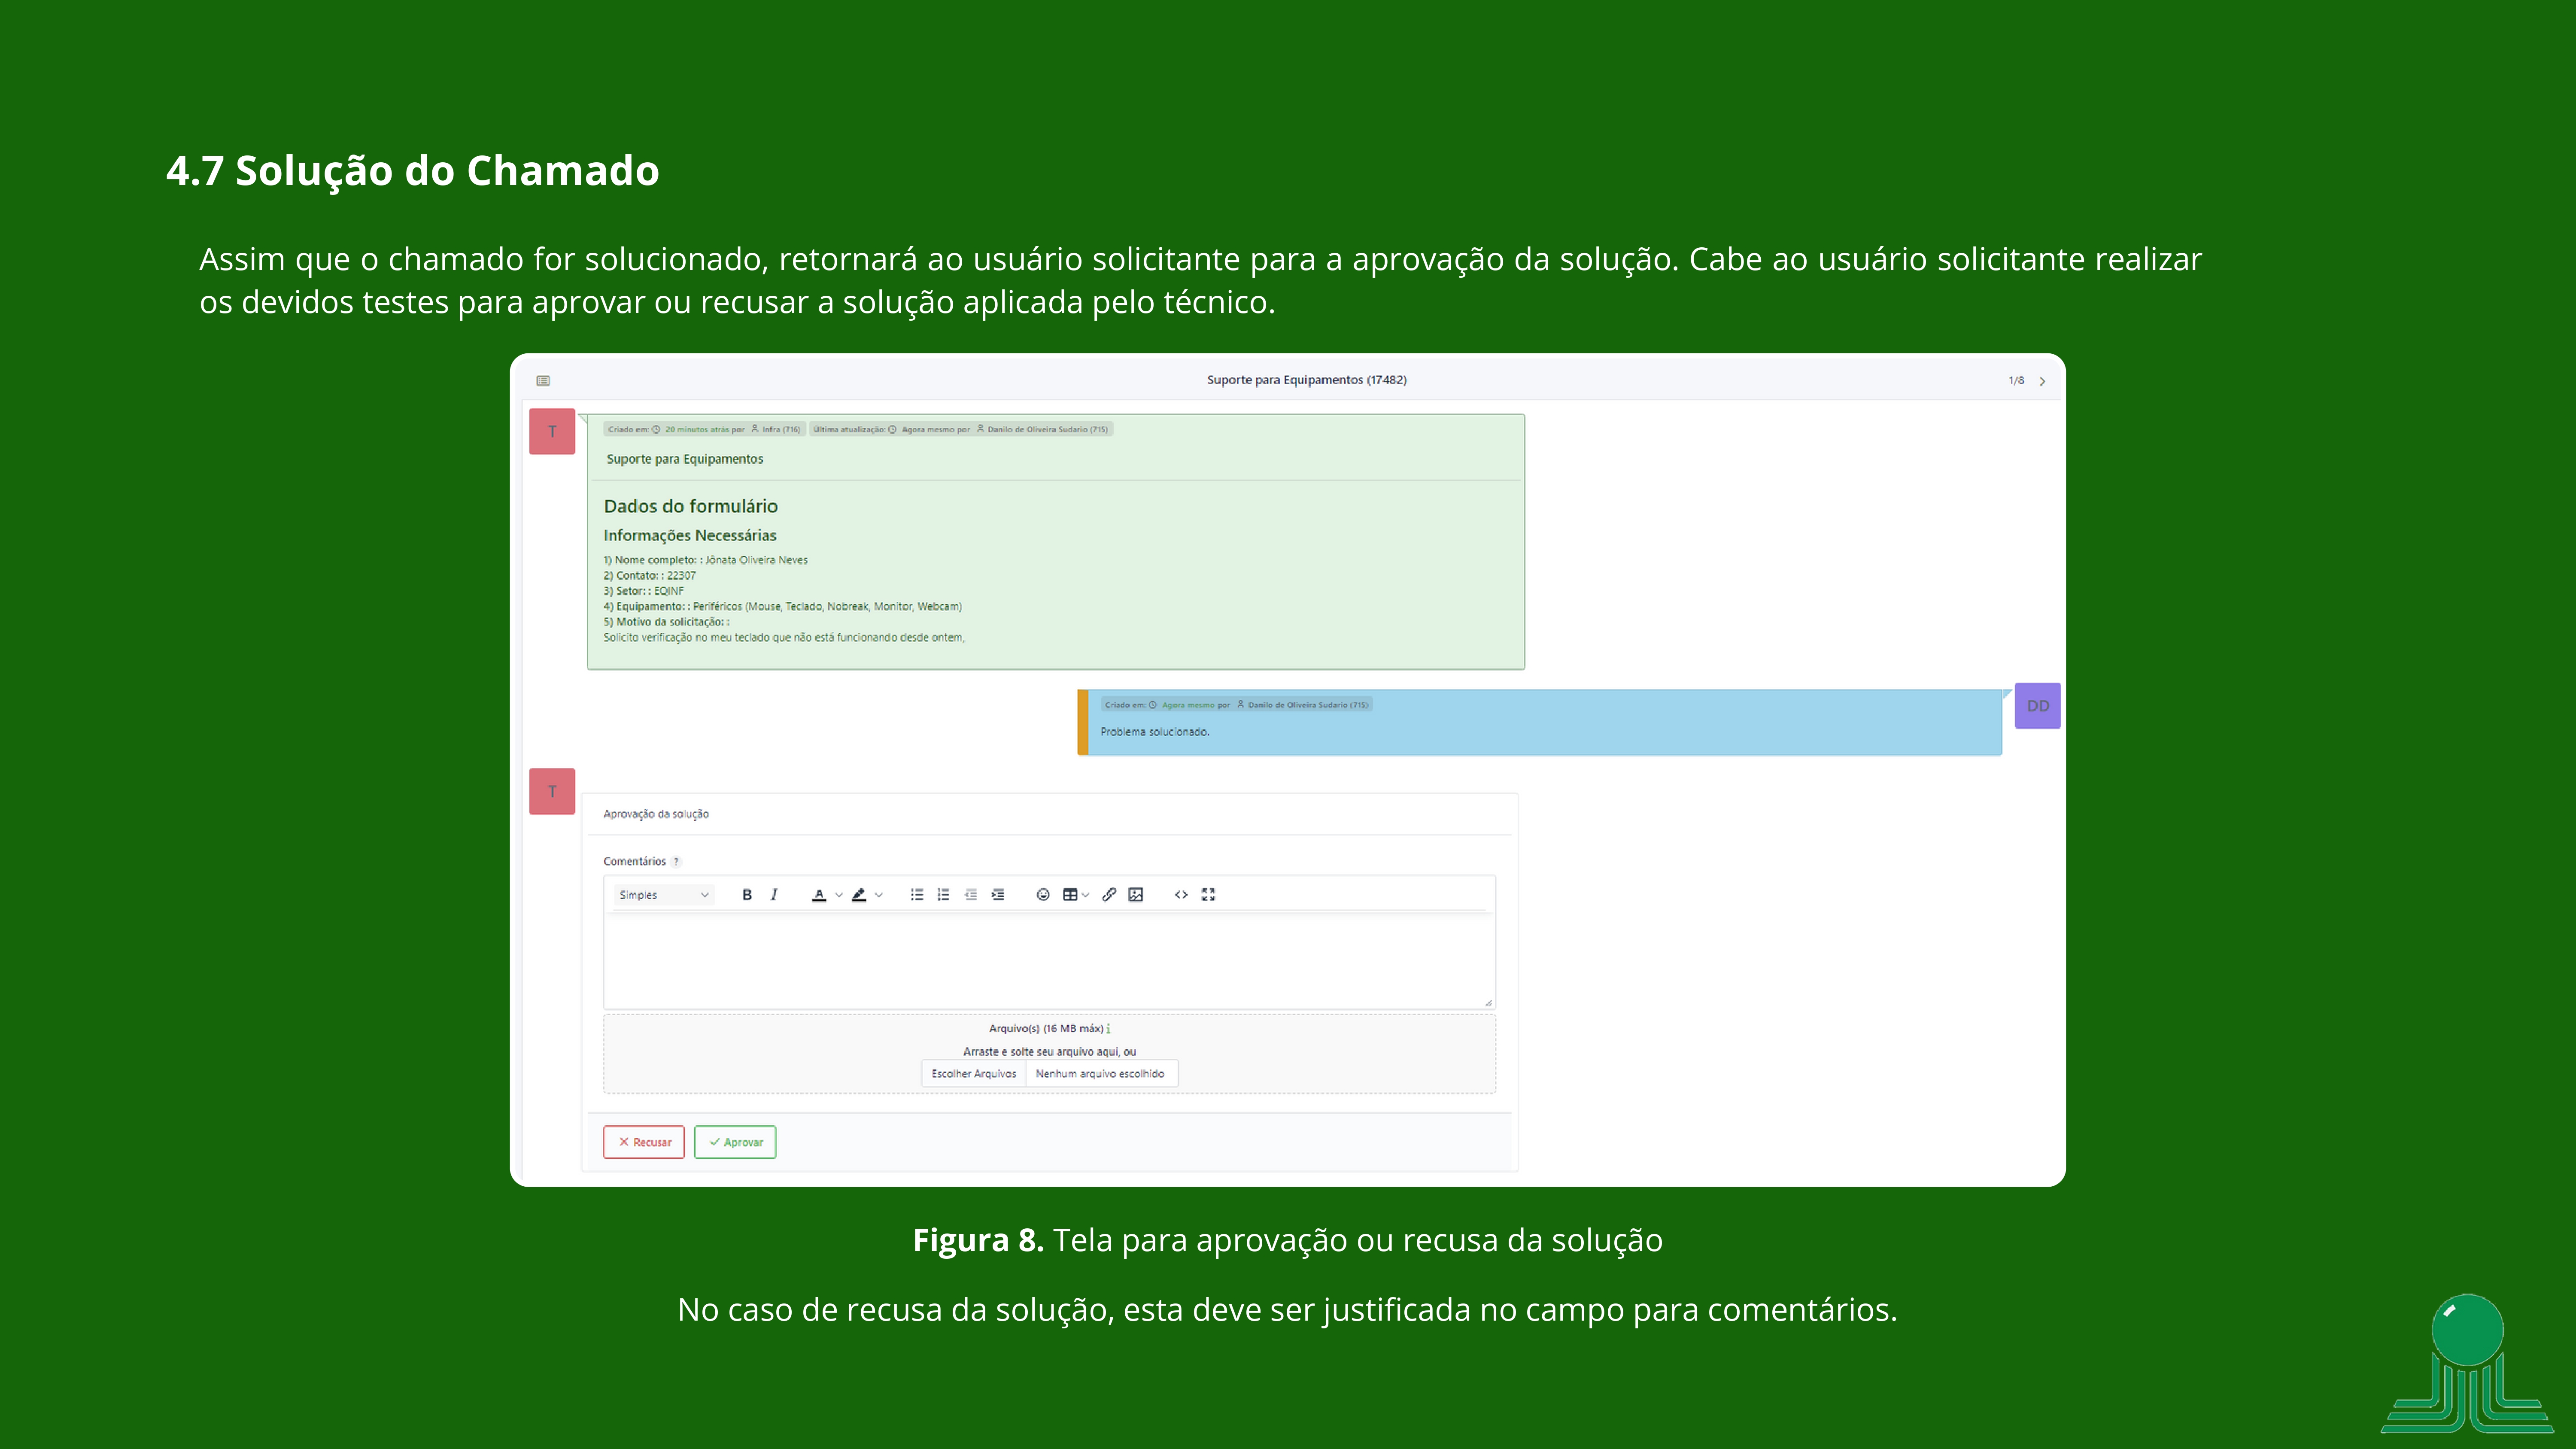The image size is (2576, 1449).
Task: Open the emoji picker
Action: (1043, 895)
